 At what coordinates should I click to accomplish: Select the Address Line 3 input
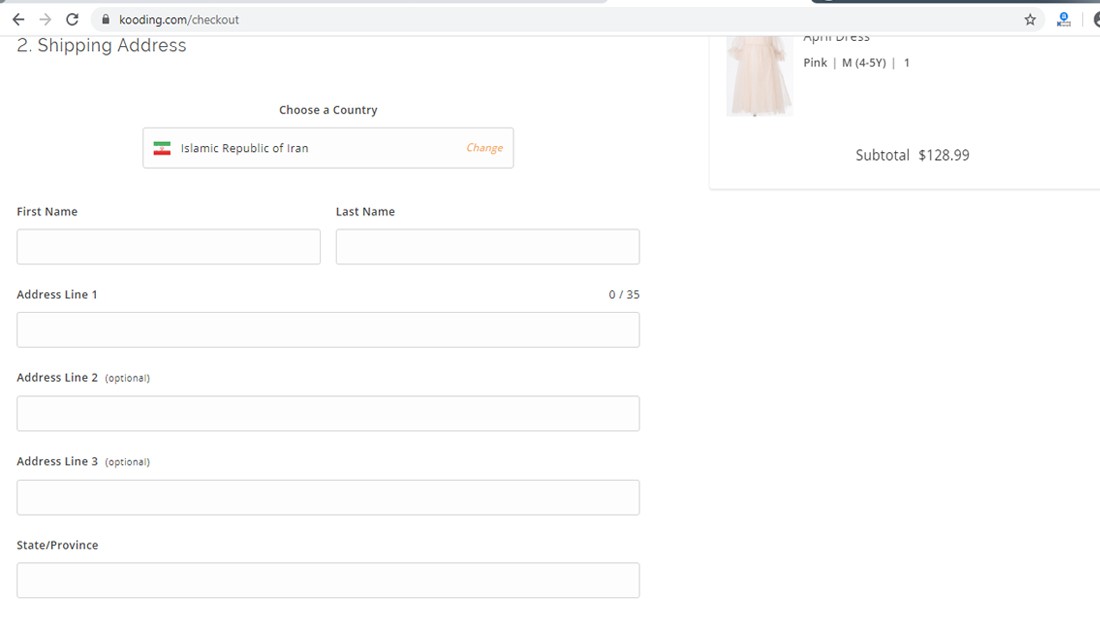[x=328, y=498]
